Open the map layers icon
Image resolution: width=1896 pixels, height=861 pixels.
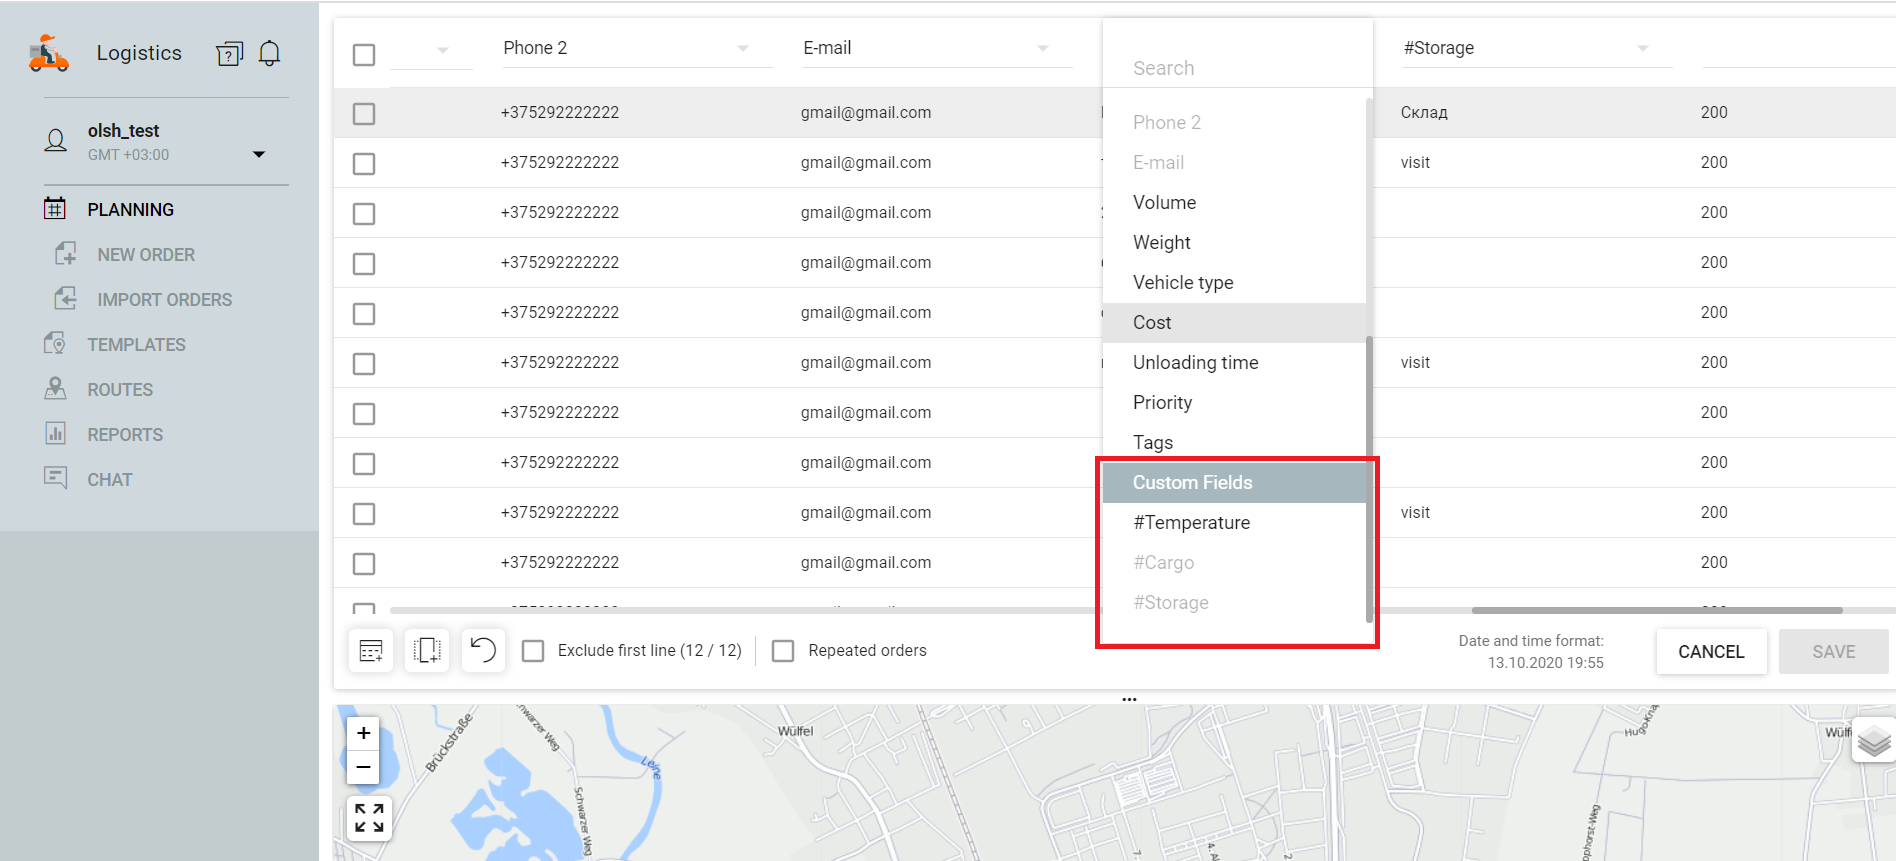point(1874,741)
